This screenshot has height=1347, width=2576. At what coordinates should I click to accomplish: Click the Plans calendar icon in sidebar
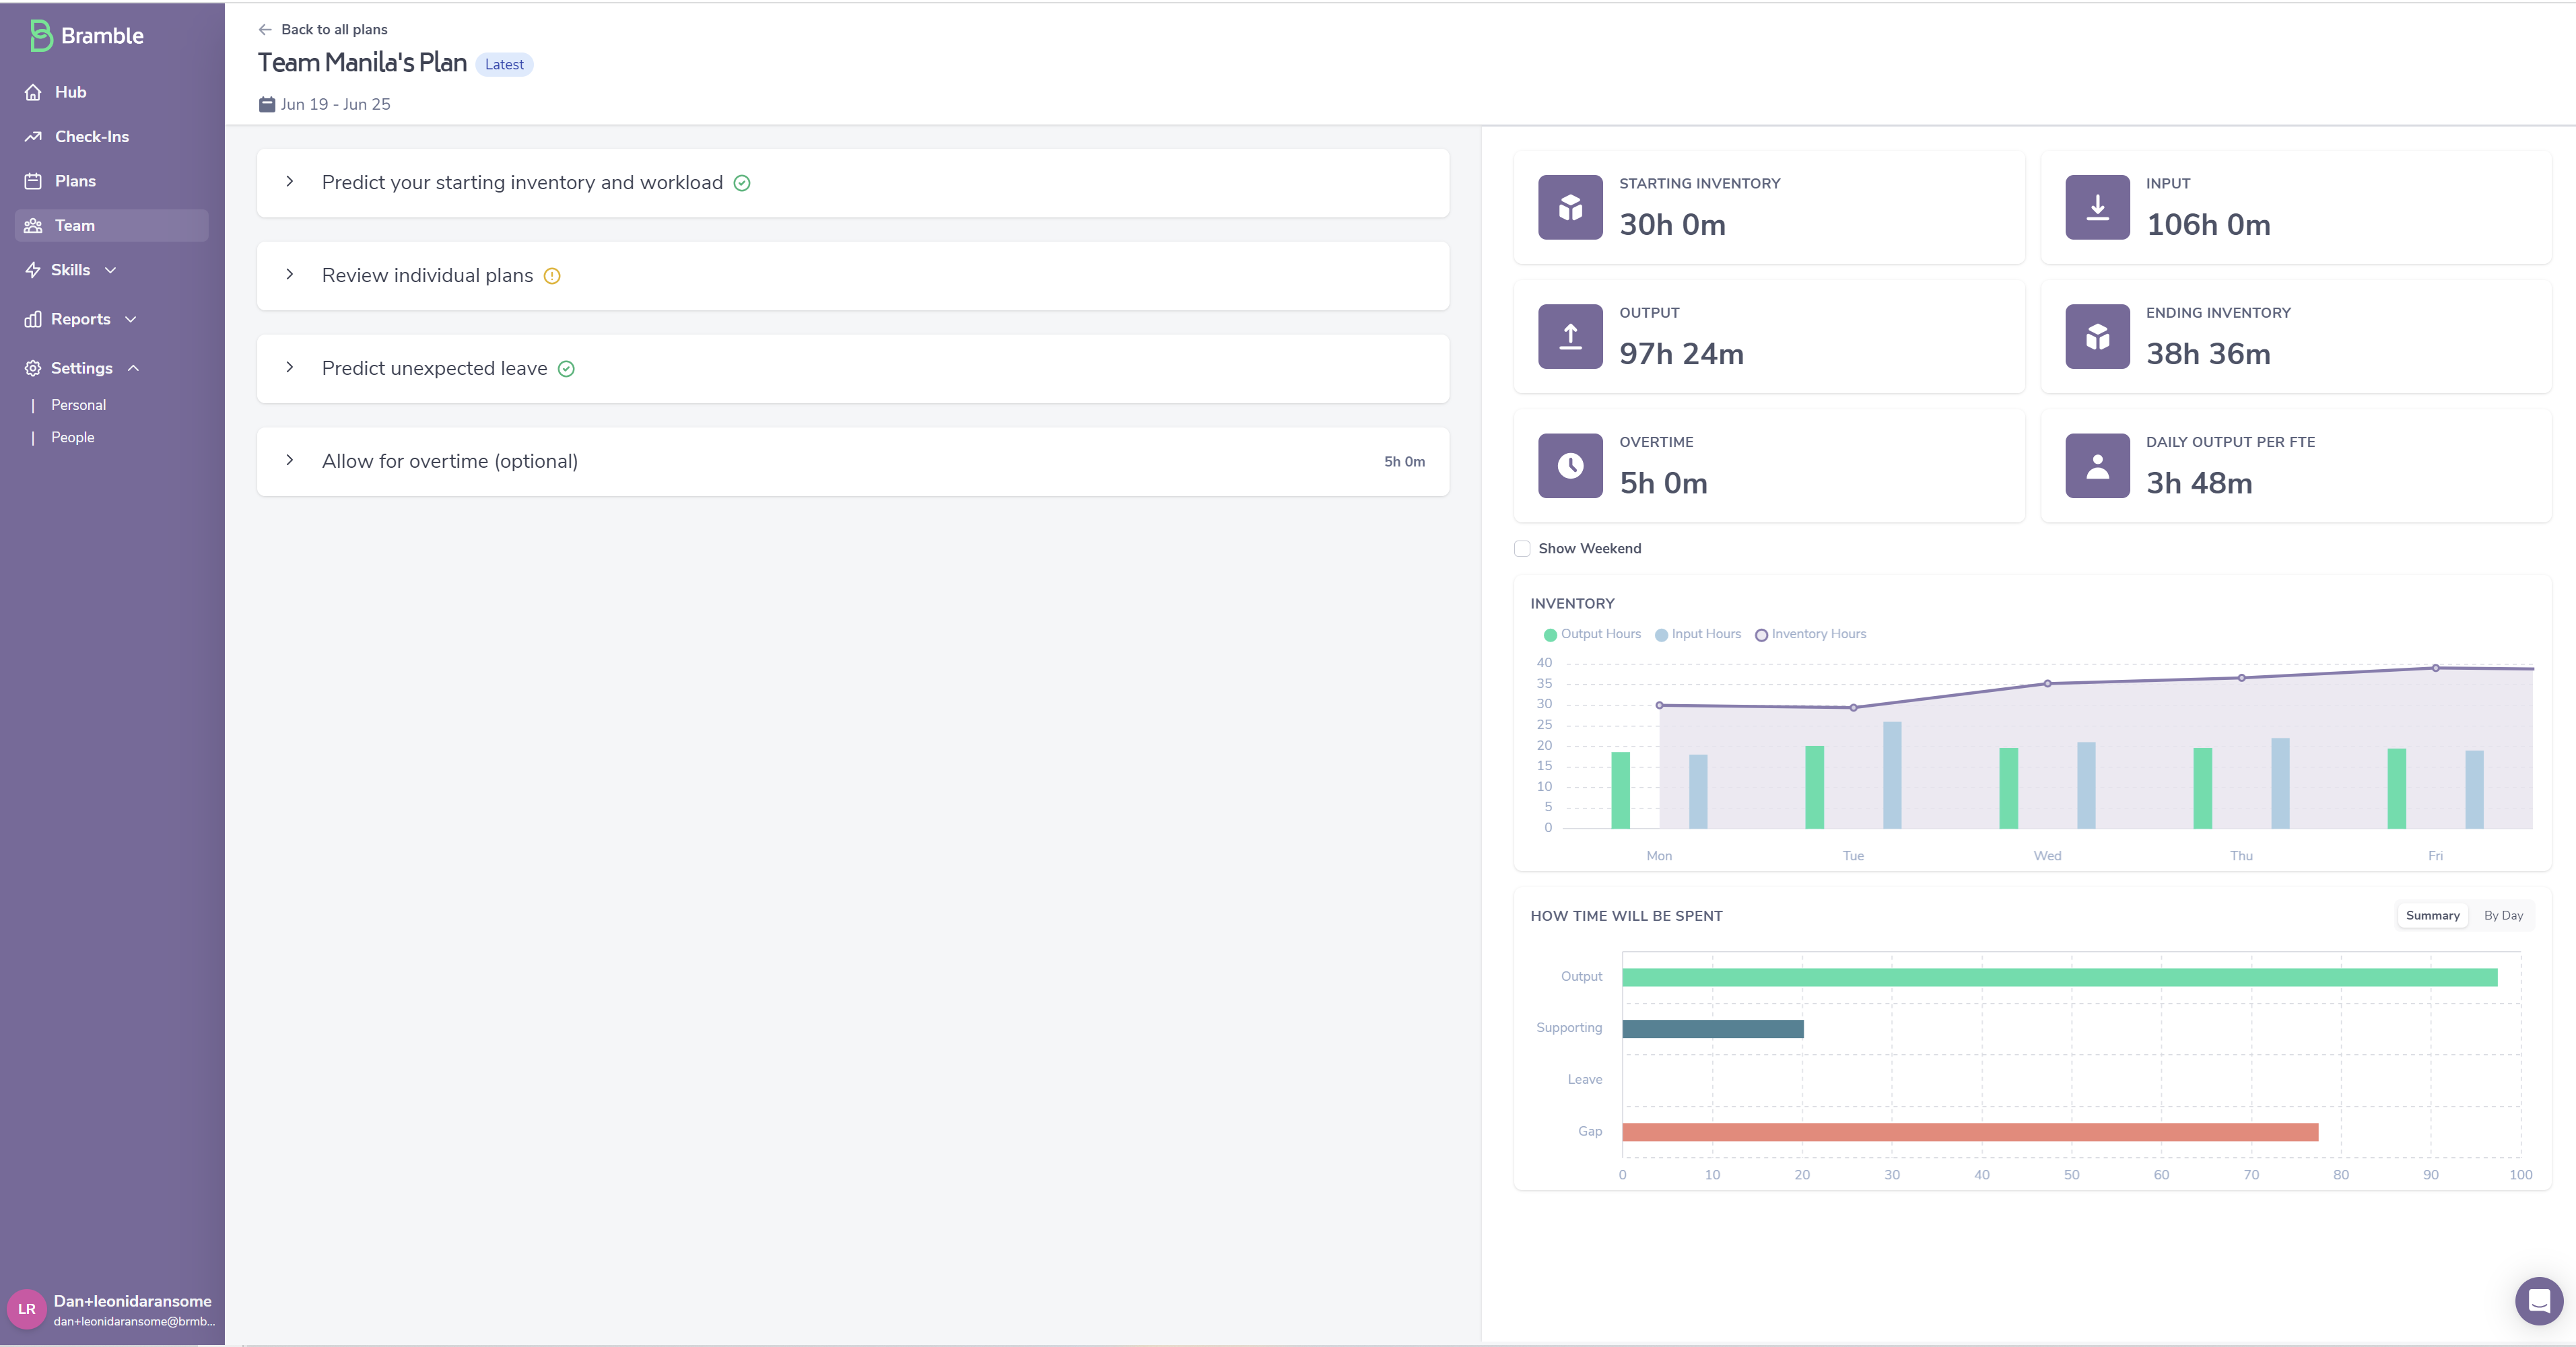pos(33,181)
